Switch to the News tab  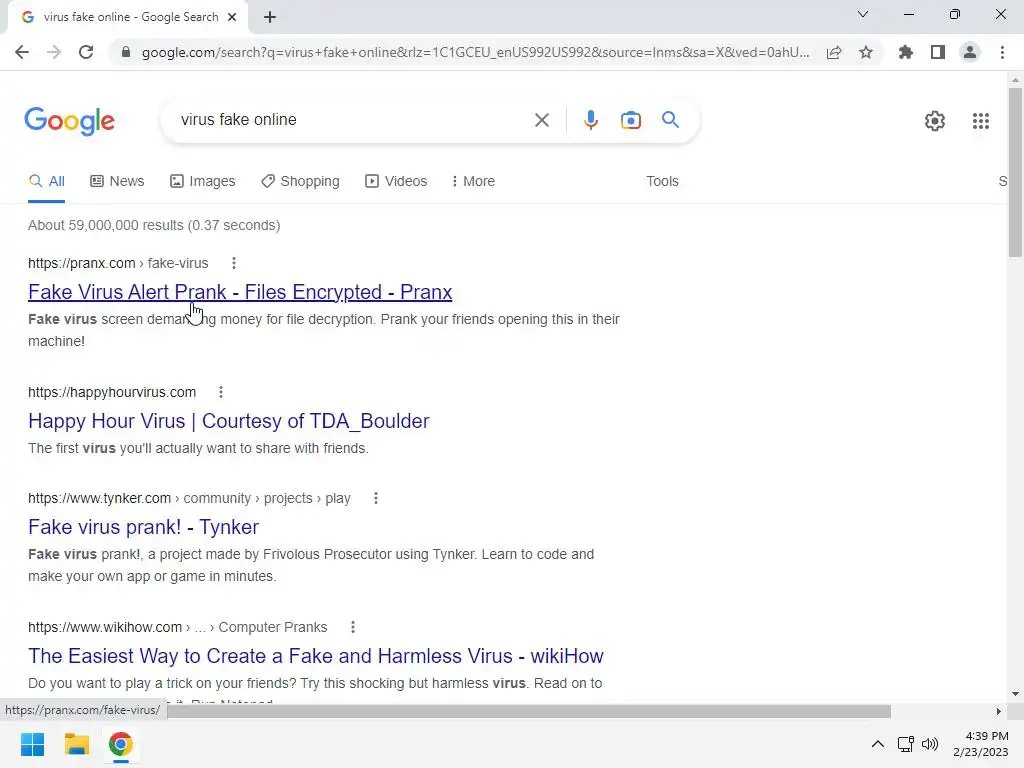click(x=117, y=182)
